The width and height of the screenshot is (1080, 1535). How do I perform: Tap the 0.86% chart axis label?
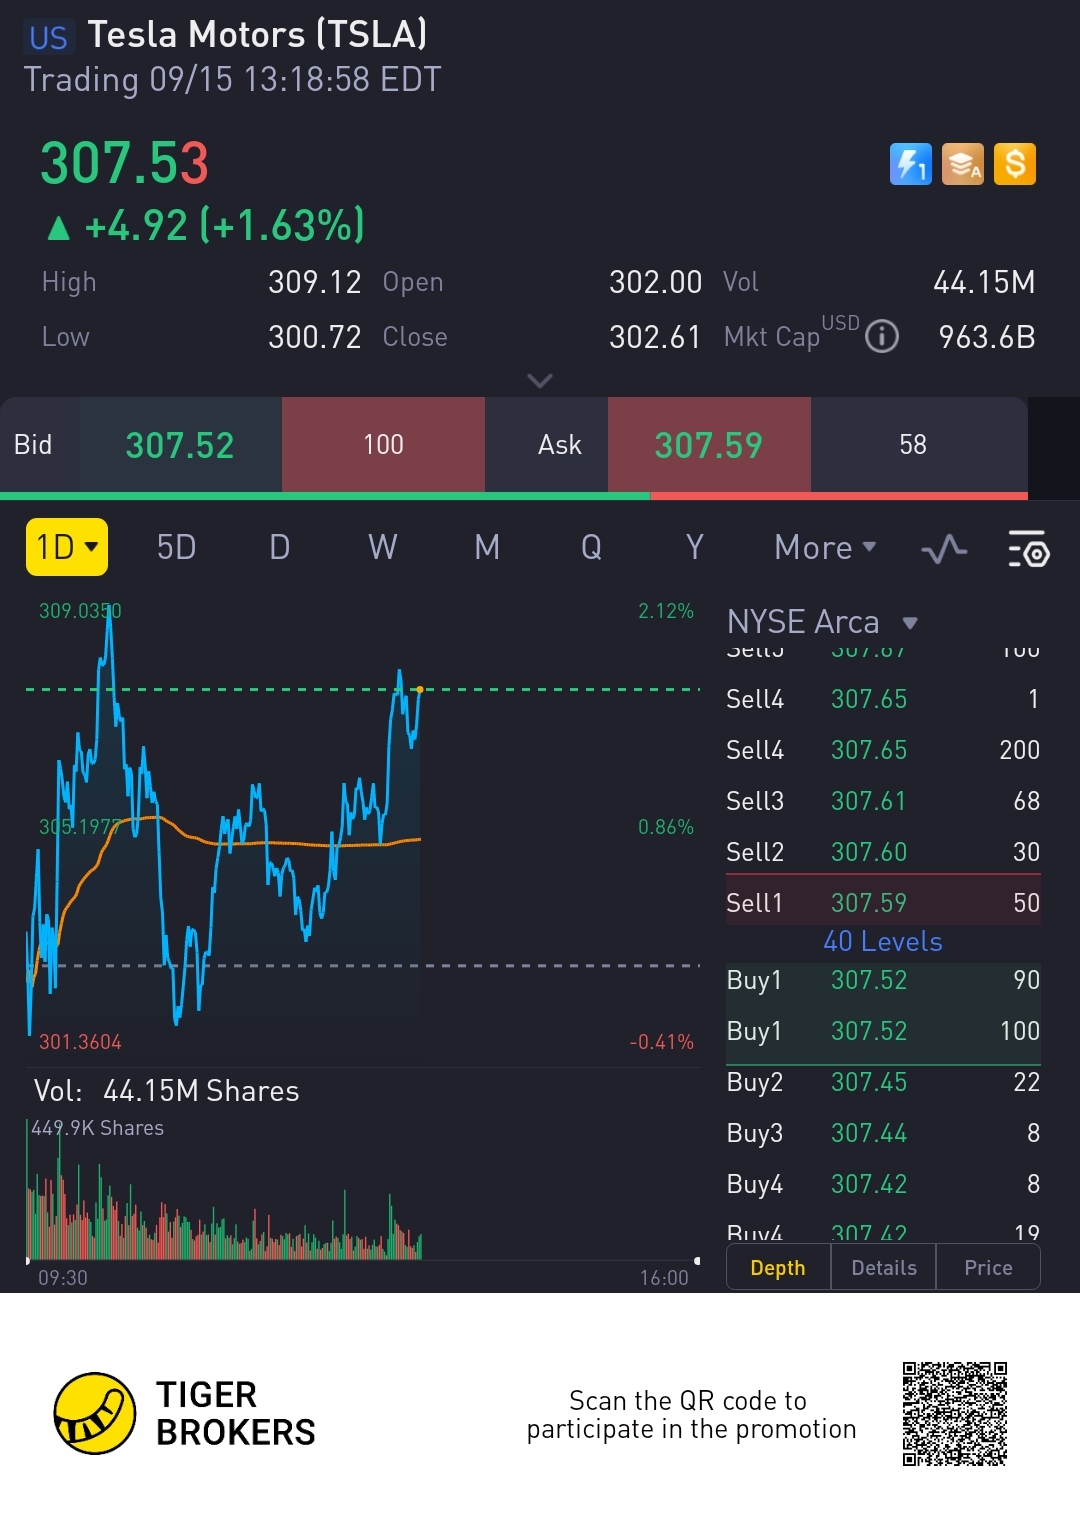point(666,827)
